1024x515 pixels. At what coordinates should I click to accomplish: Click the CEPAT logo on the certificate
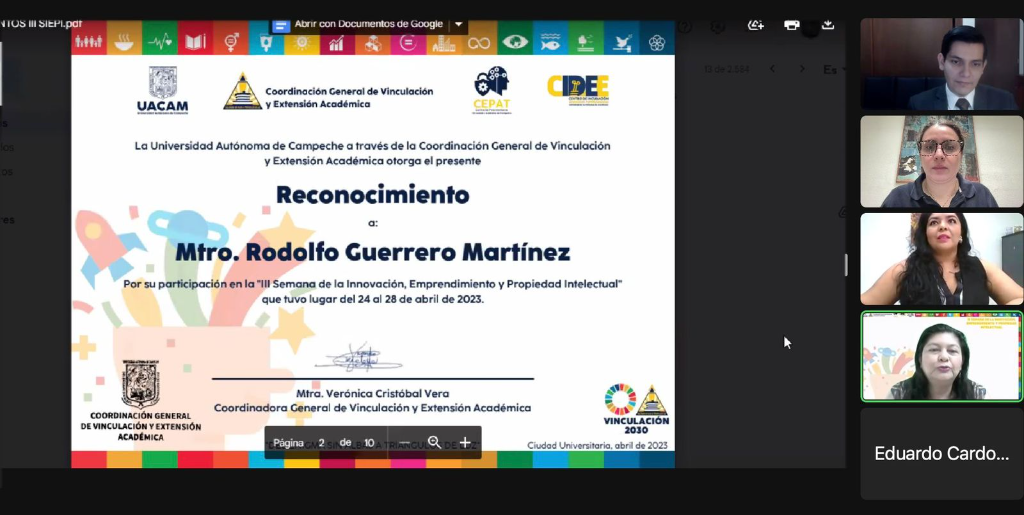492,90
